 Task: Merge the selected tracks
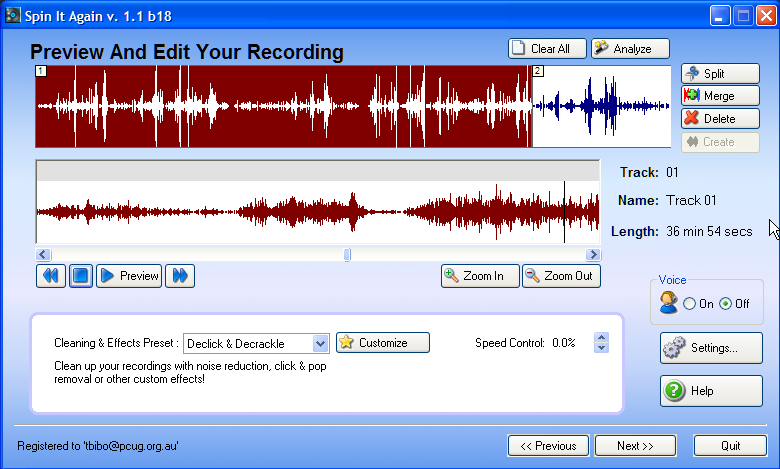click(x=720, y=96)
